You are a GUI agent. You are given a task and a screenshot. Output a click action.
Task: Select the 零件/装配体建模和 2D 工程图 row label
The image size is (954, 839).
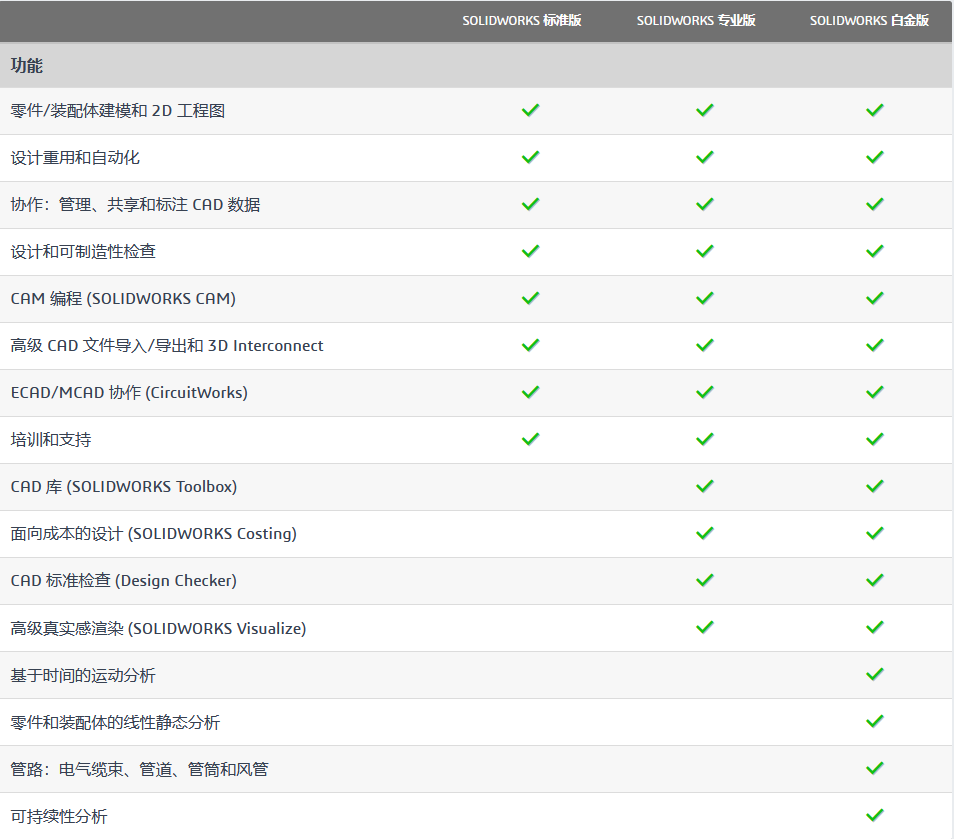(x=118, y=111)
